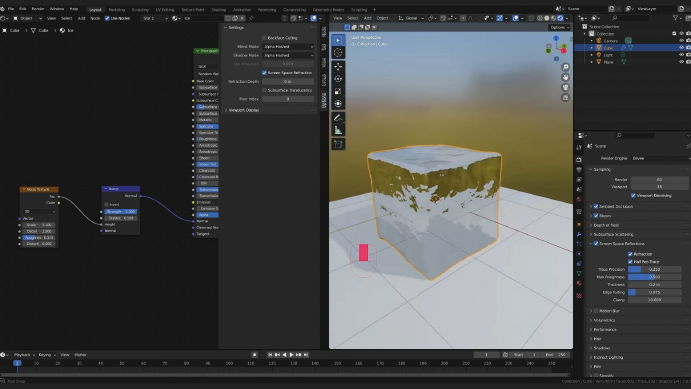
Task: Expand the Subsurface Scattering panel
Action: [x=613, y=234]
